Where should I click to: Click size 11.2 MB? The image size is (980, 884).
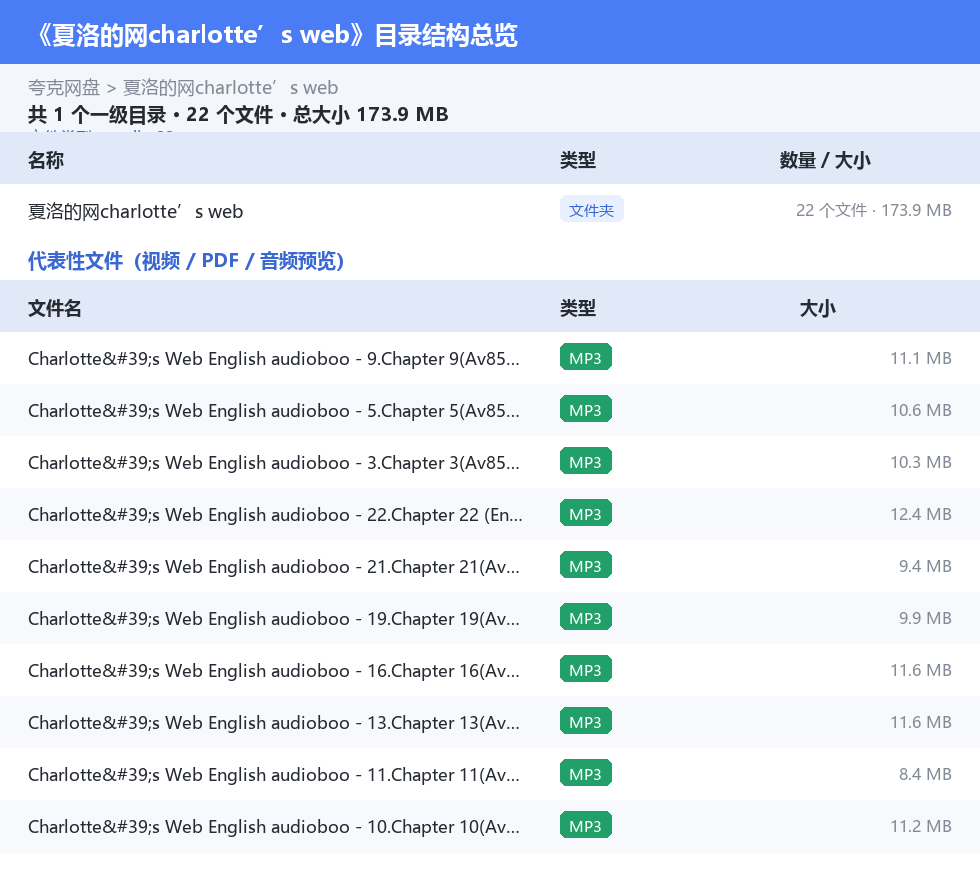tap(921, 825)
